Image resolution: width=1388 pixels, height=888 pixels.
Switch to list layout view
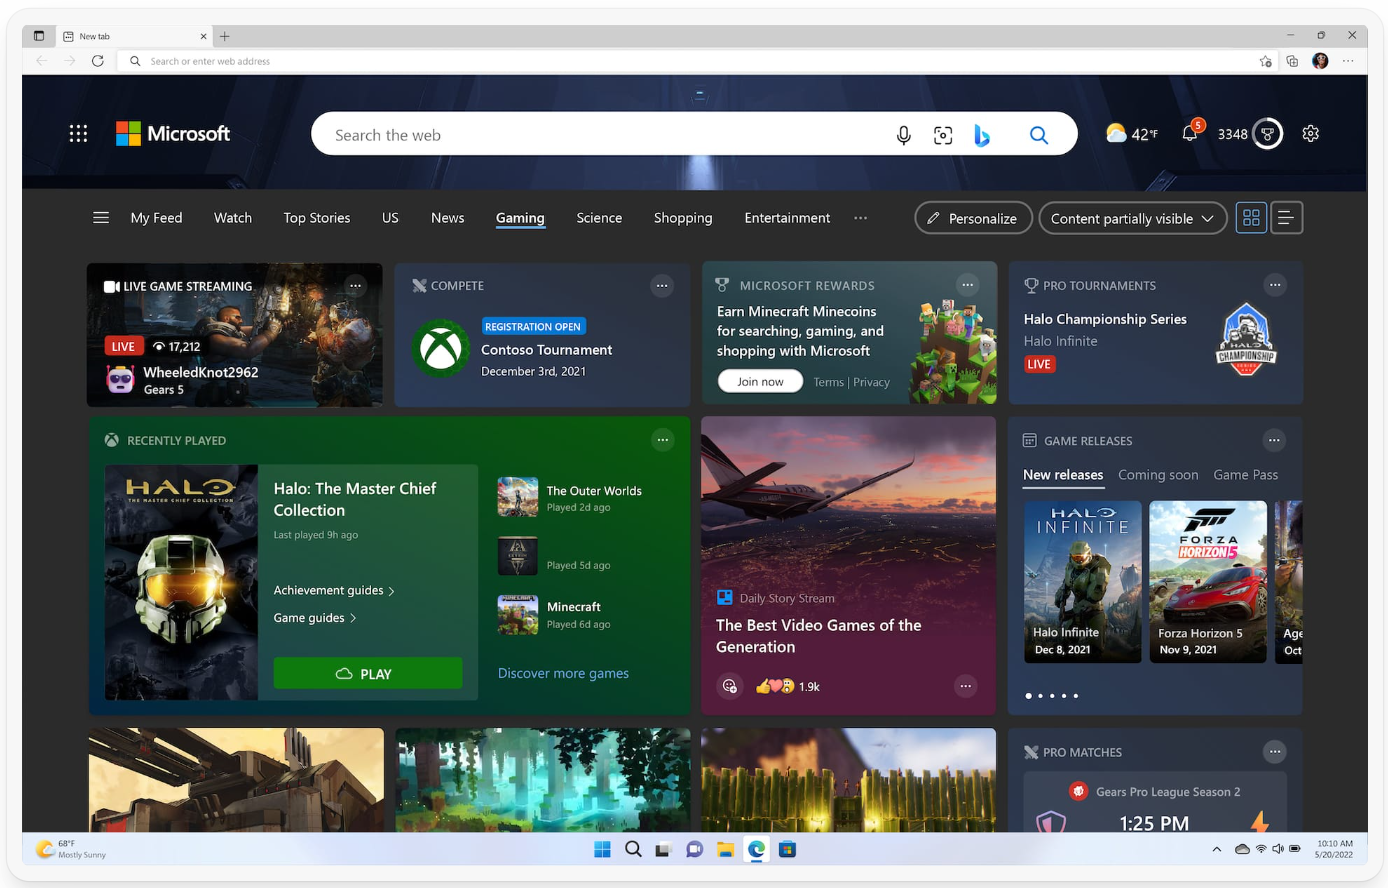coord(1286,217)
